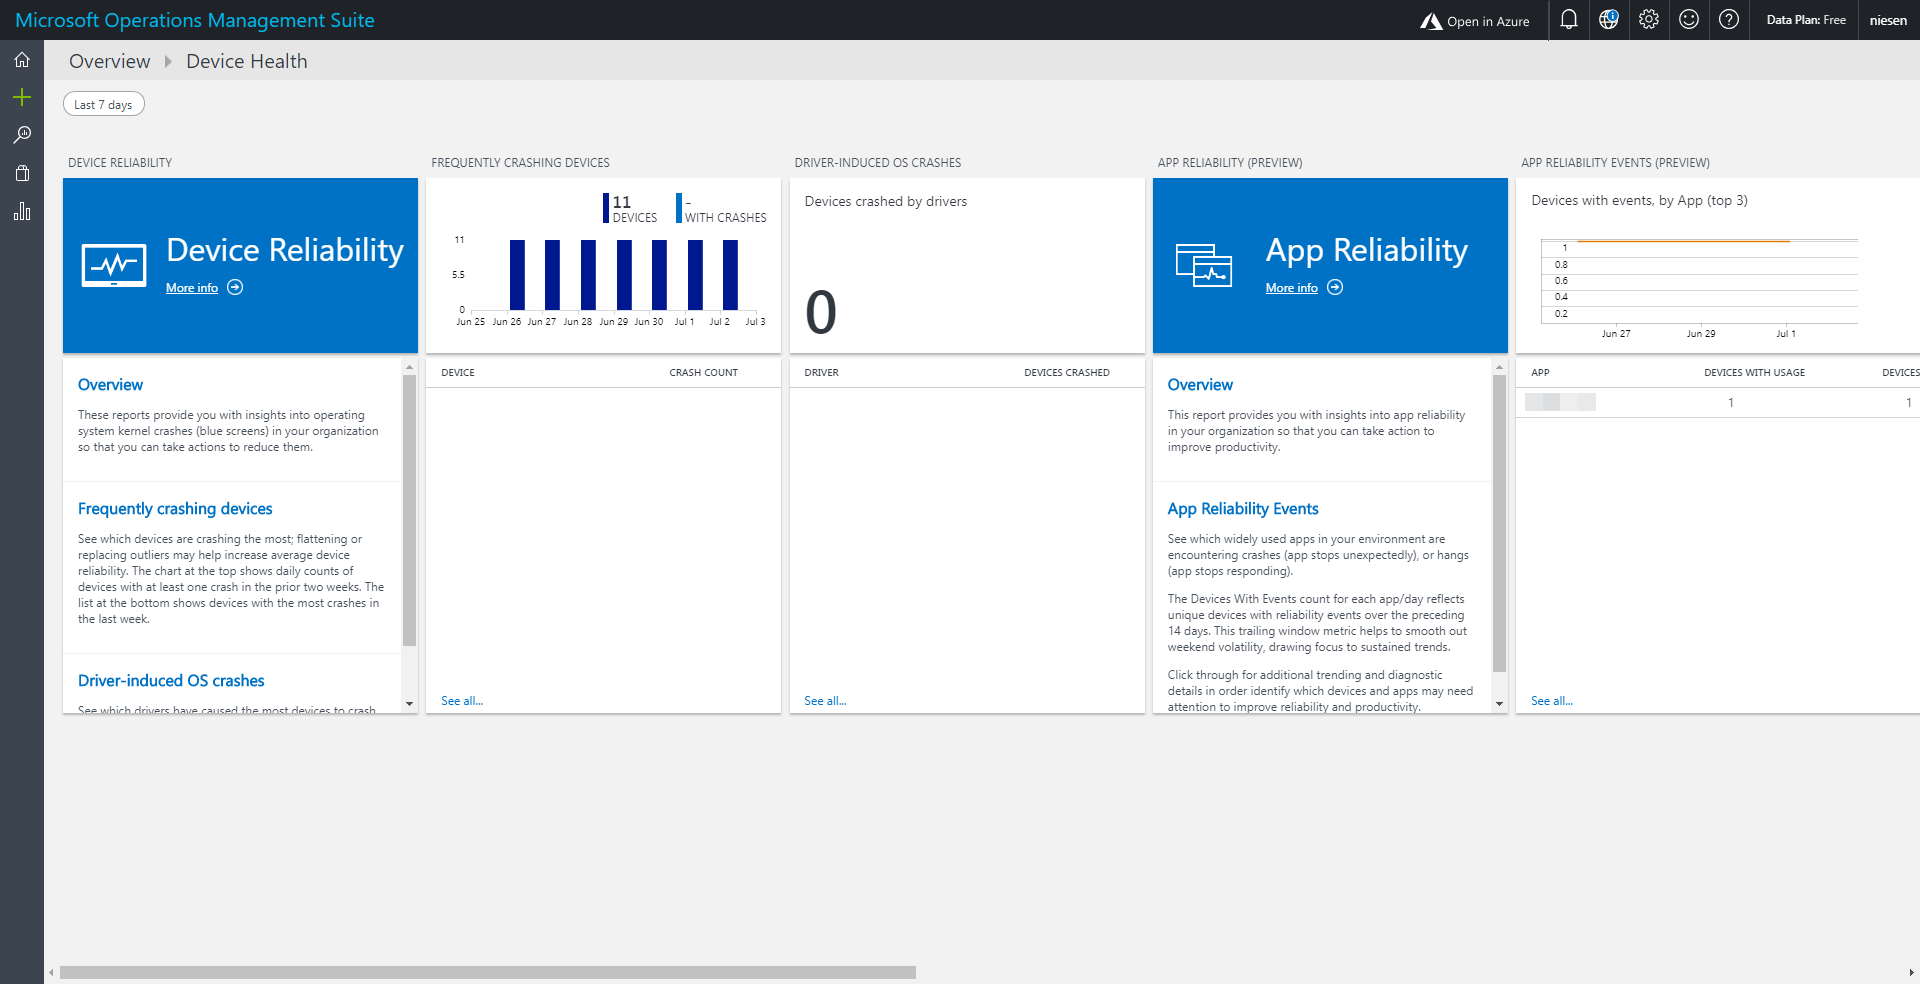Click the horizontal page scrollbar thumb

(x=488, y=972)
